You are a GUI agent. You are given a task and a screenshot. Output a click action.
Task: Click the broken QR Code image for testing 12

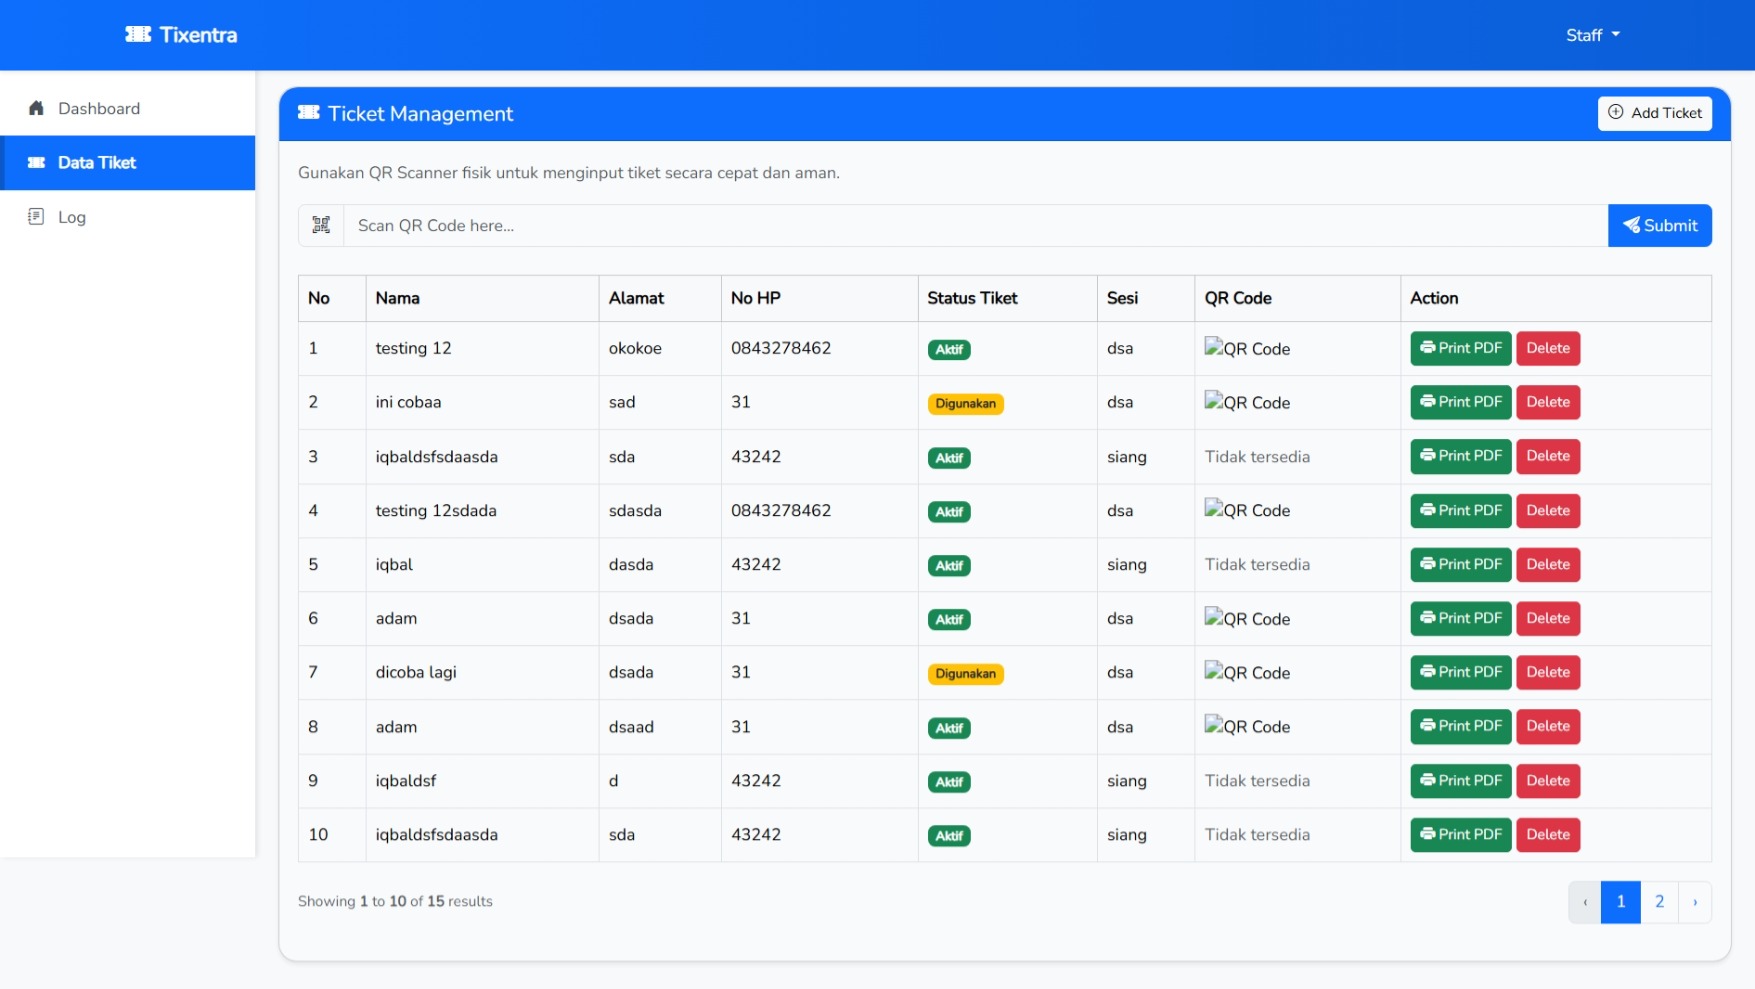[x=1246, y=348]
